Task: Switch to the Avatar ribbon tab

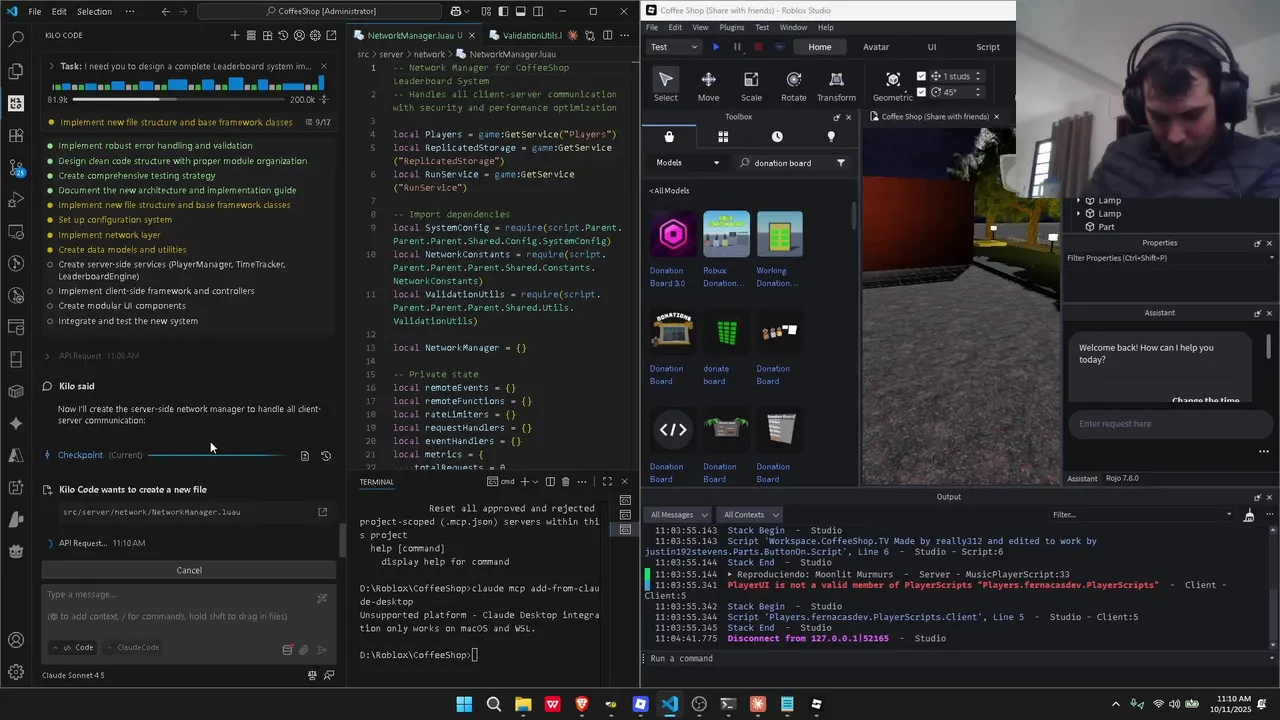Action: point(876,47)
